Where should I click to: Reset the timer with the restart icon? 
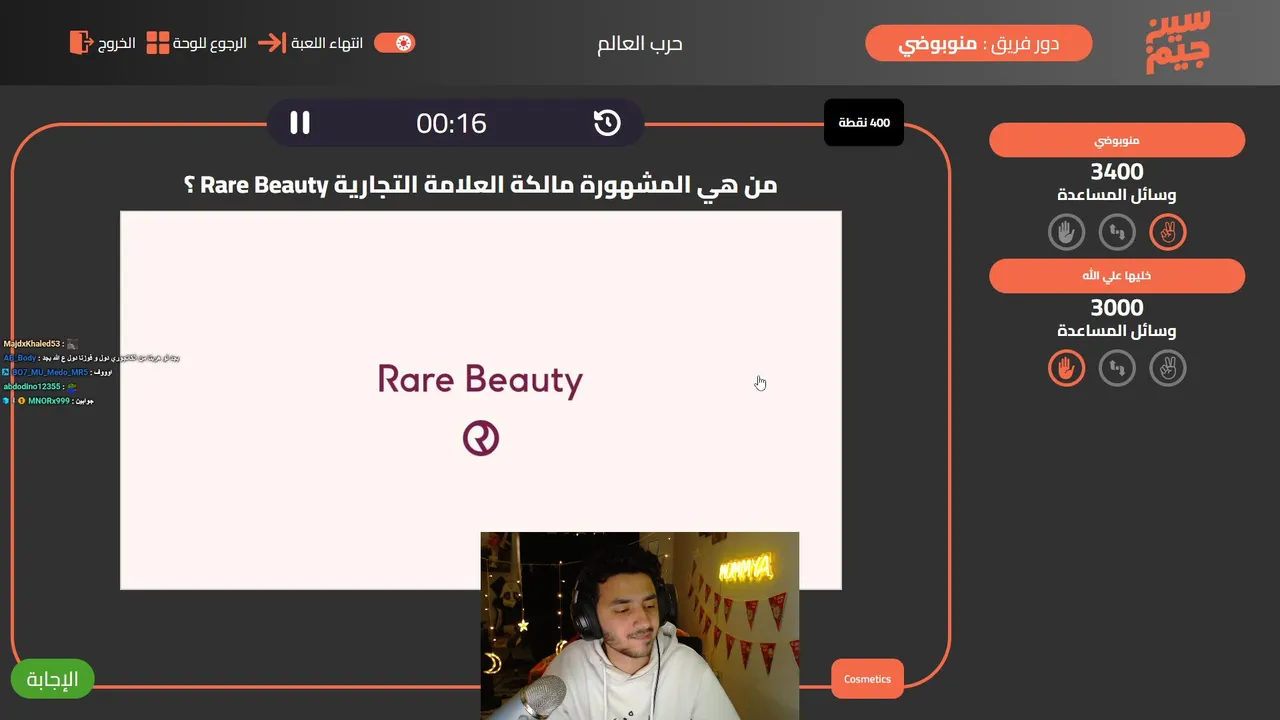click(607, 123)
